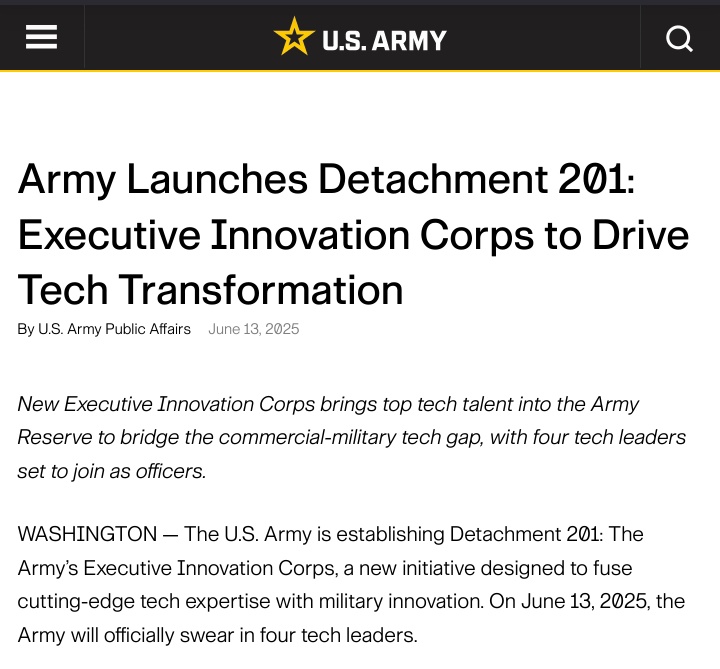Open the hamburger navigation menu

[x=41, y=38]
